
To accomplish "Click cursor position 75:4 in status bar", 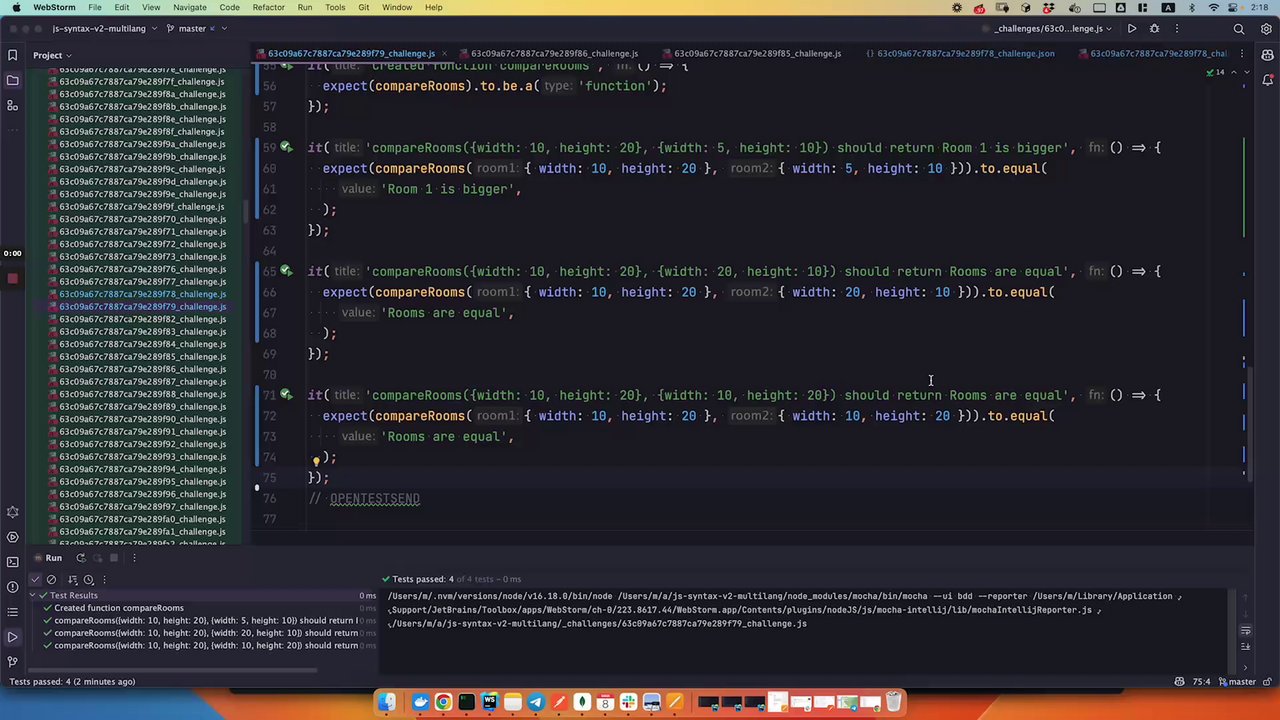I will click(x=1202, y=682).
